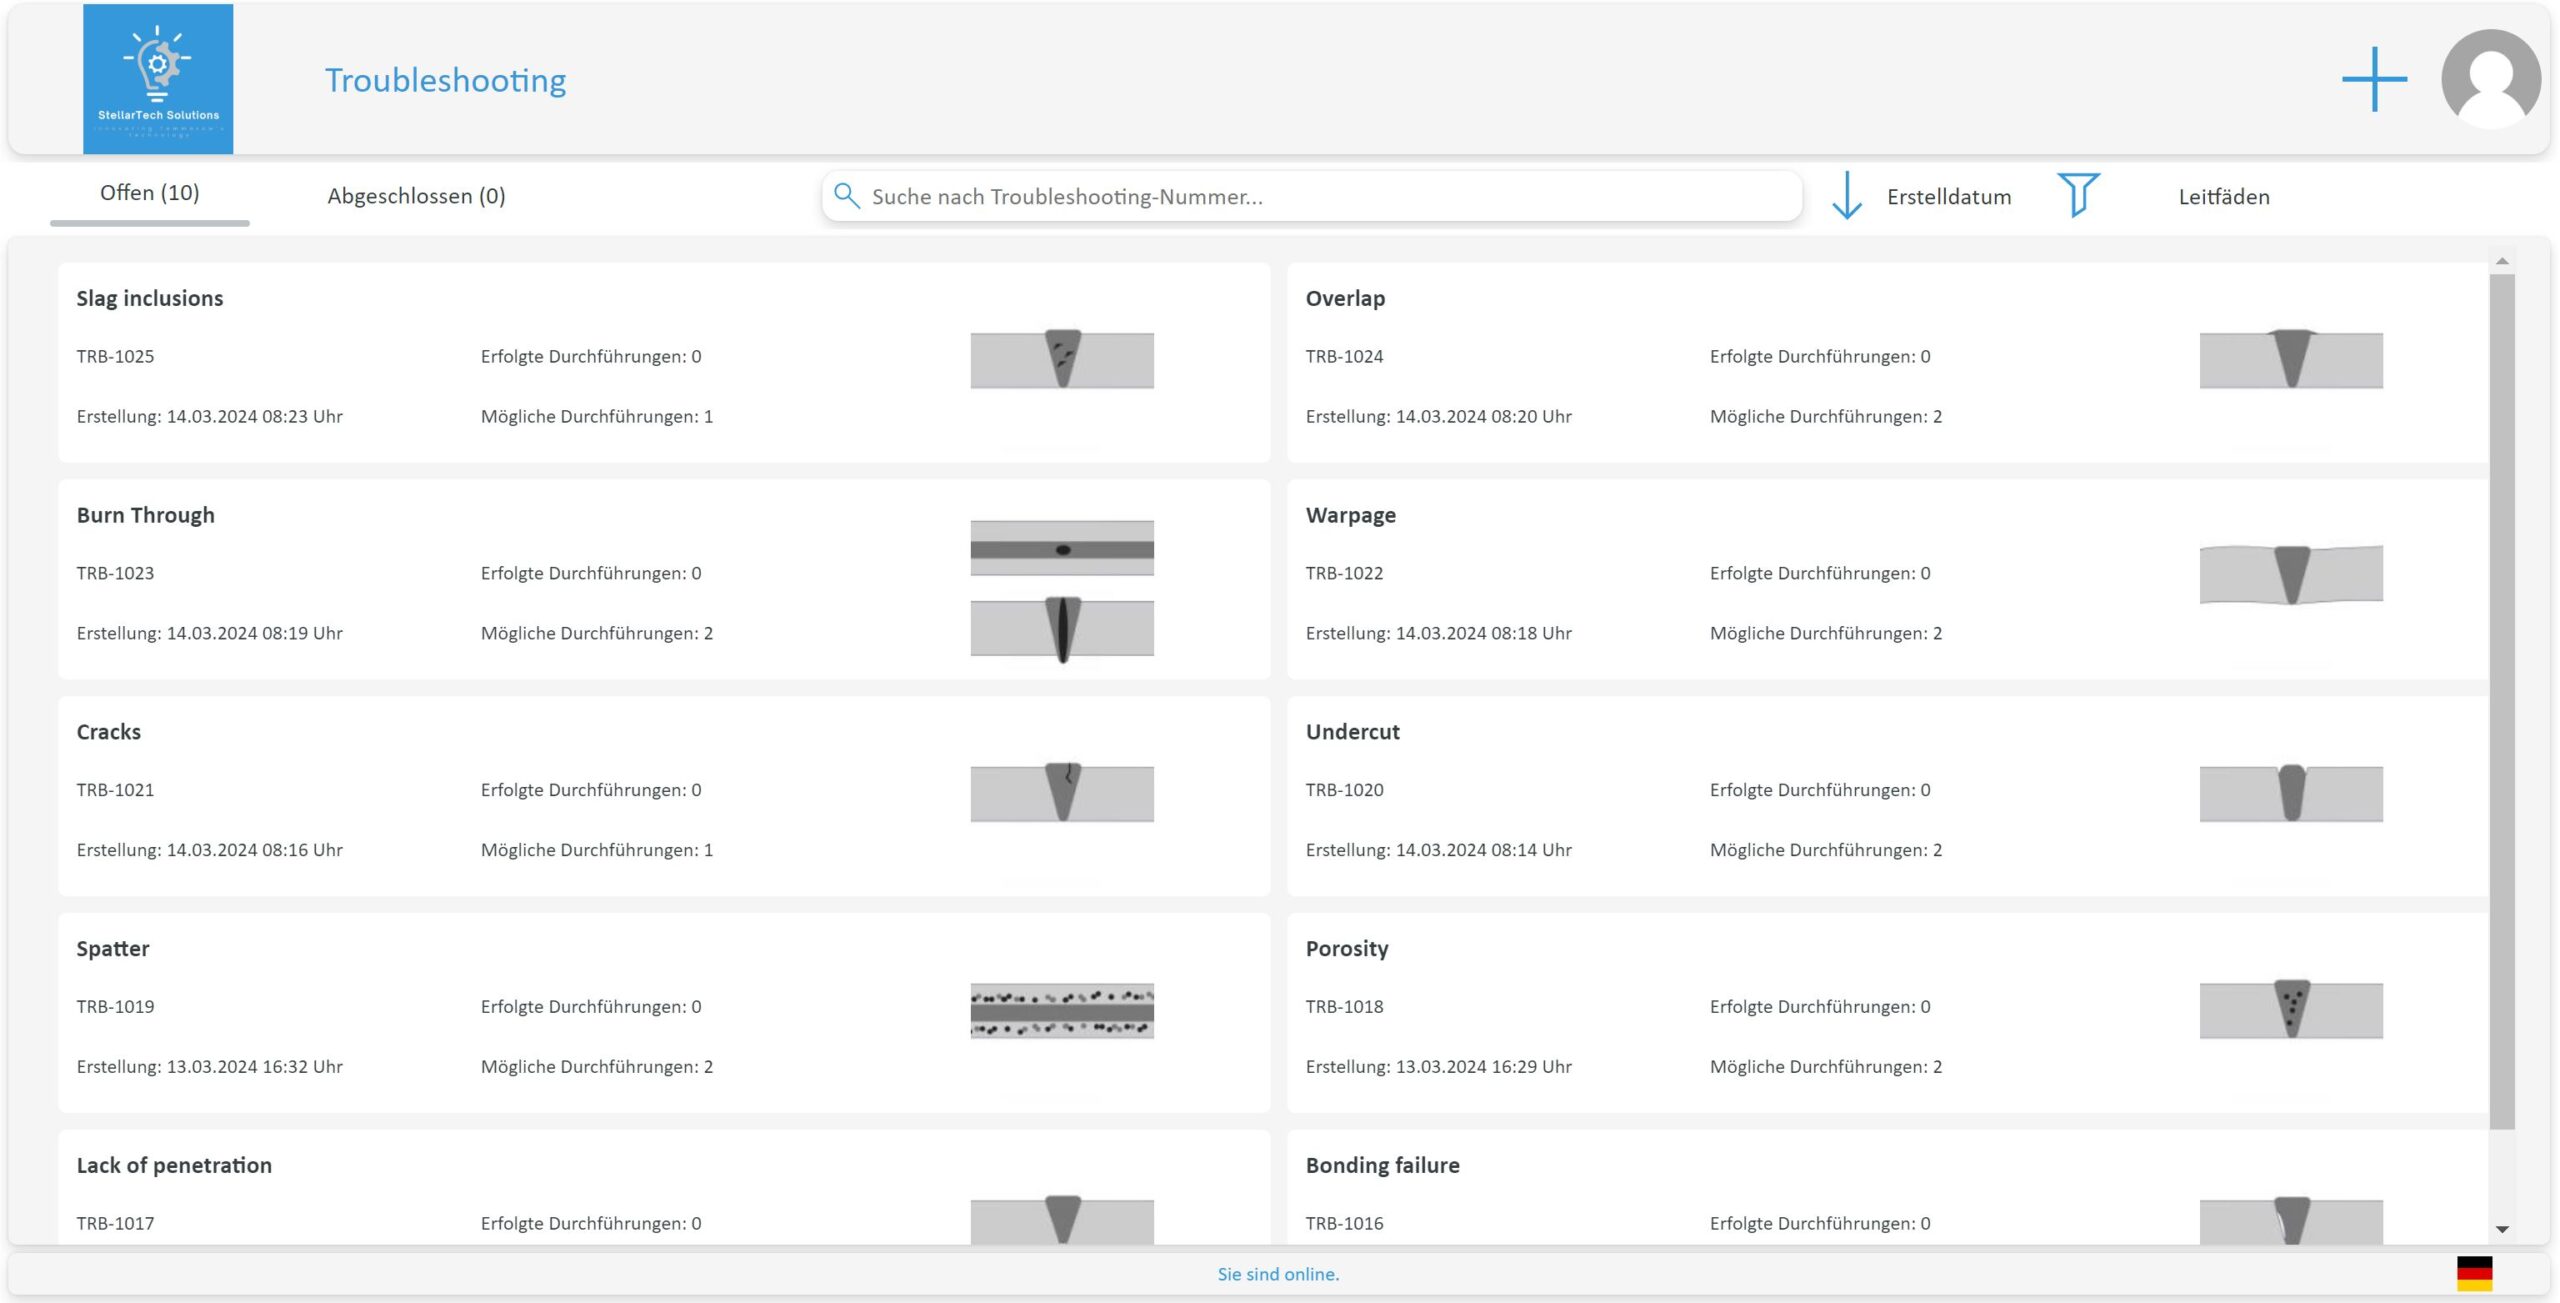Screen dimensions: 2560x1303
Task: Click the Spatter weld image
Action: point(1062,1010)
